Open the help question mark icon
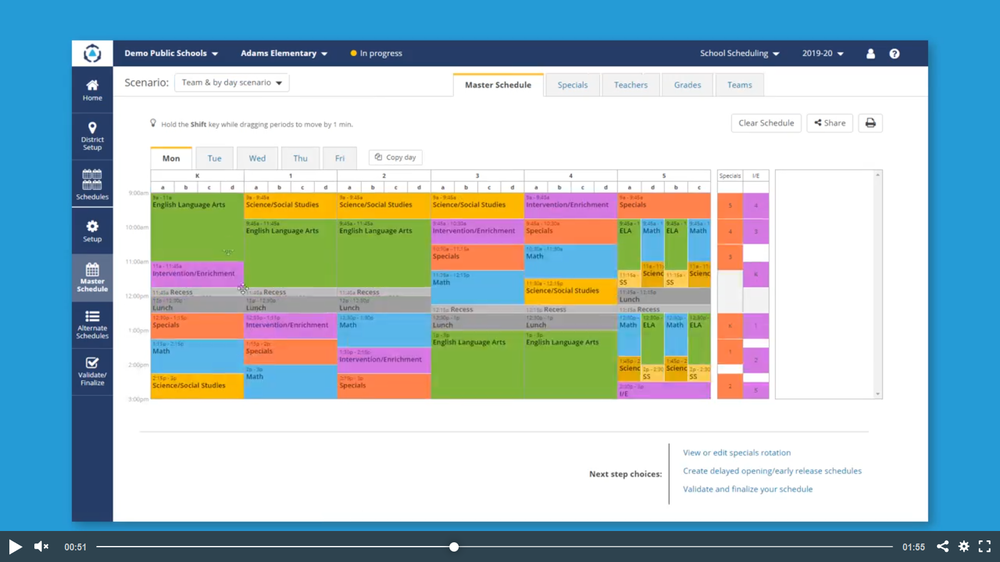This screenshot has height=562, width=1000. [x=894, y=54]
